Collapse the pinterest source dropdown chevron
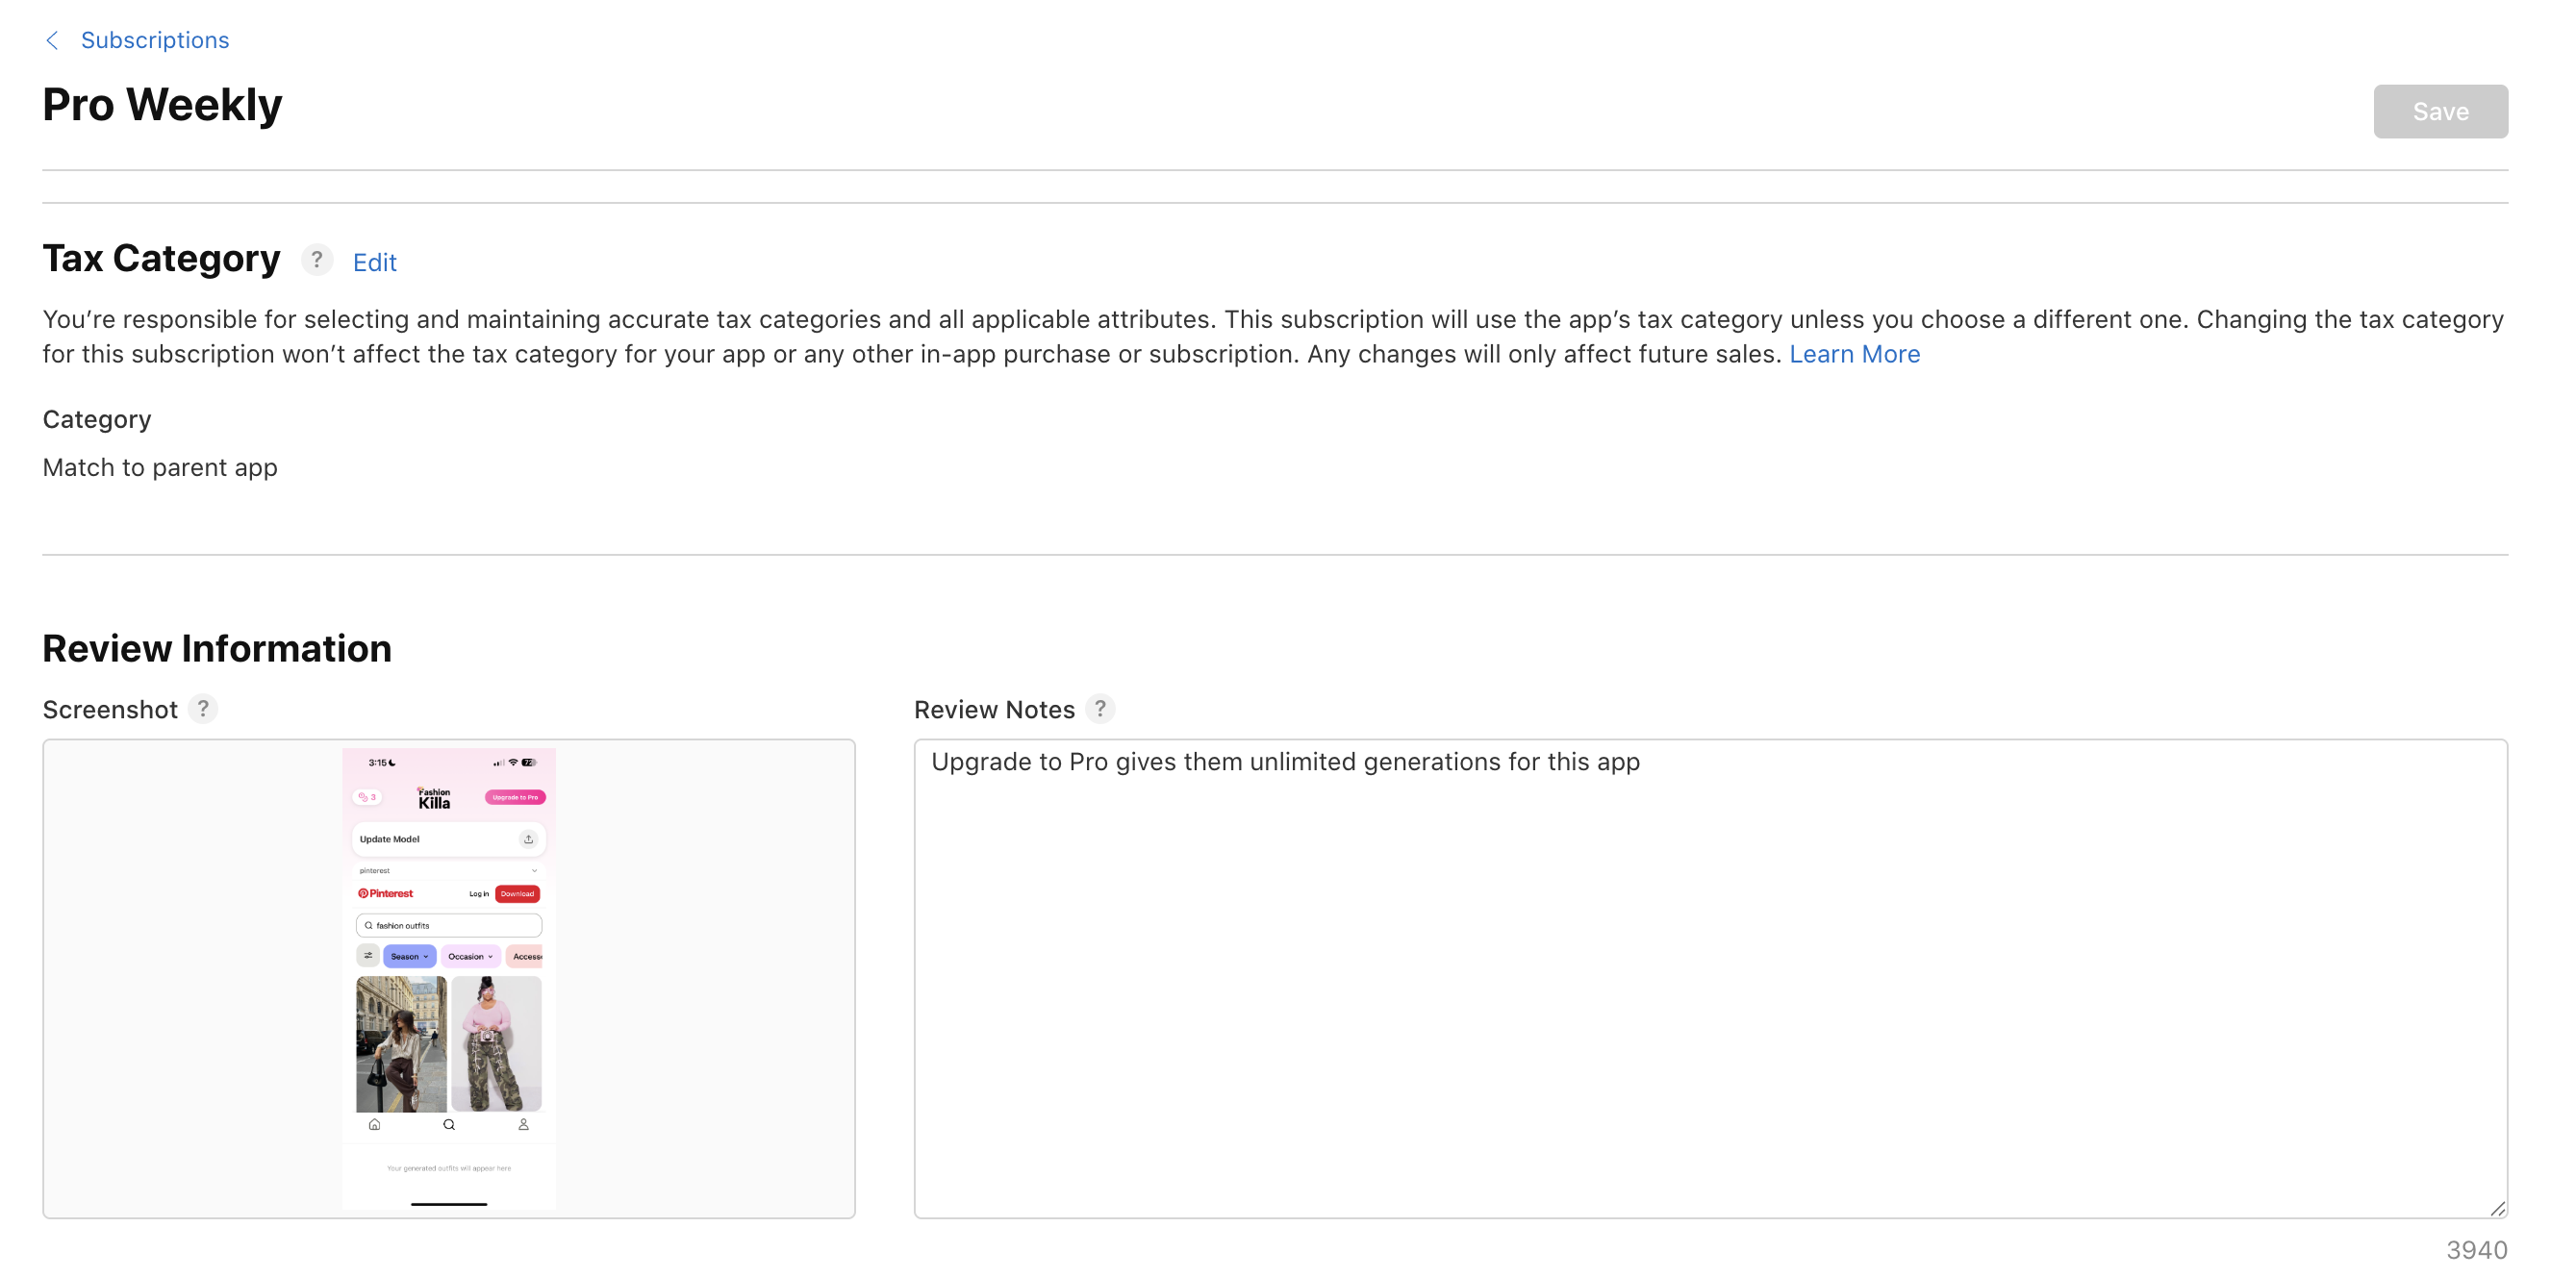The image size is (2576, 1277). click(535, 871)
